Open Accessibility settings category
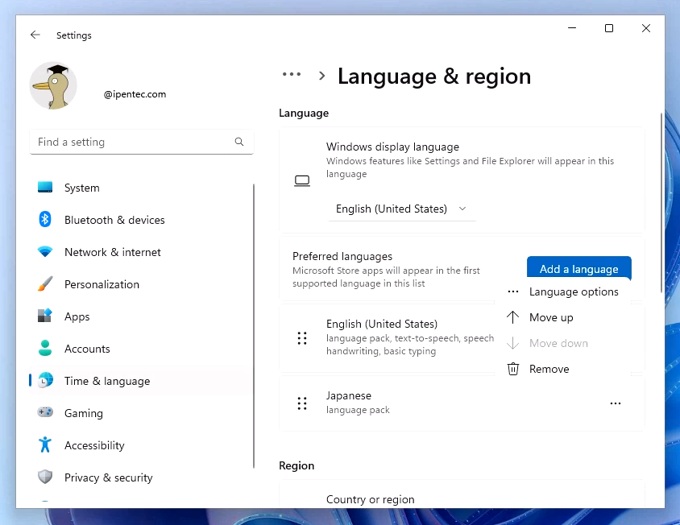 [x=141, y=445]
